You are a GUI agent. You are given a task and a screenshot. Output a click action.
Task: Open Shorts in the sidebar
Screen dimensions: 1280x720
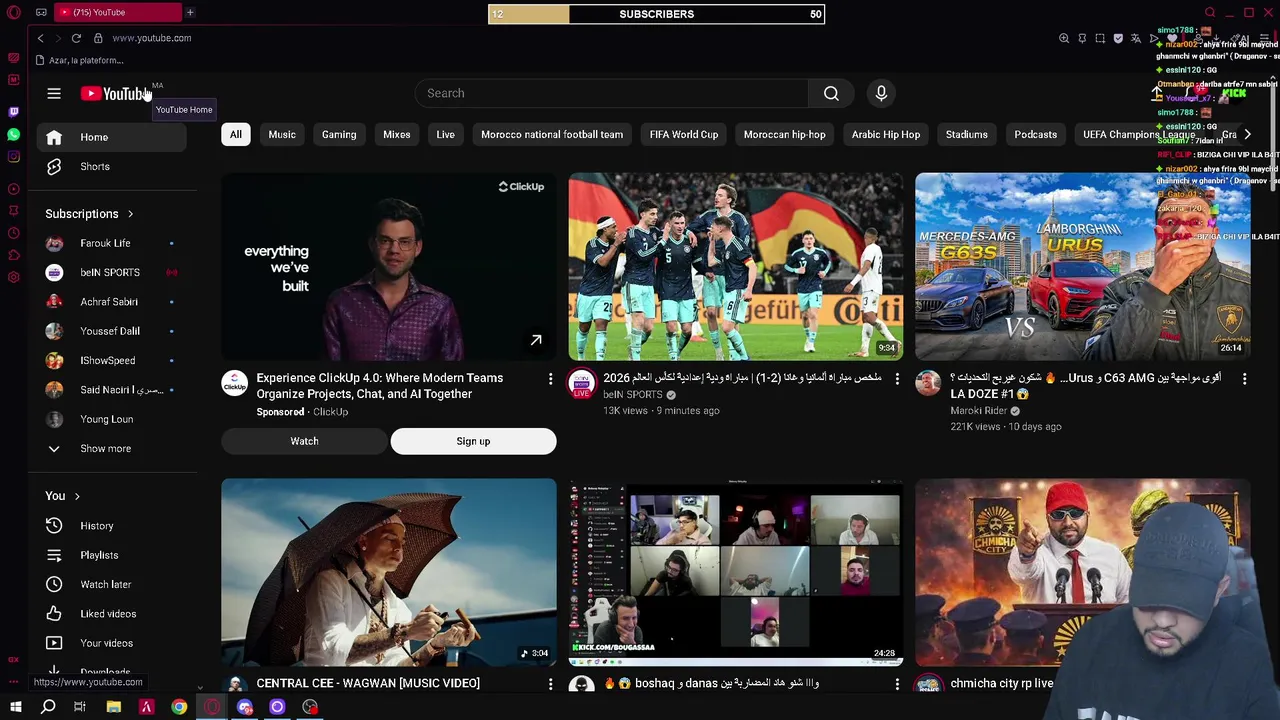tap(112, 167)
